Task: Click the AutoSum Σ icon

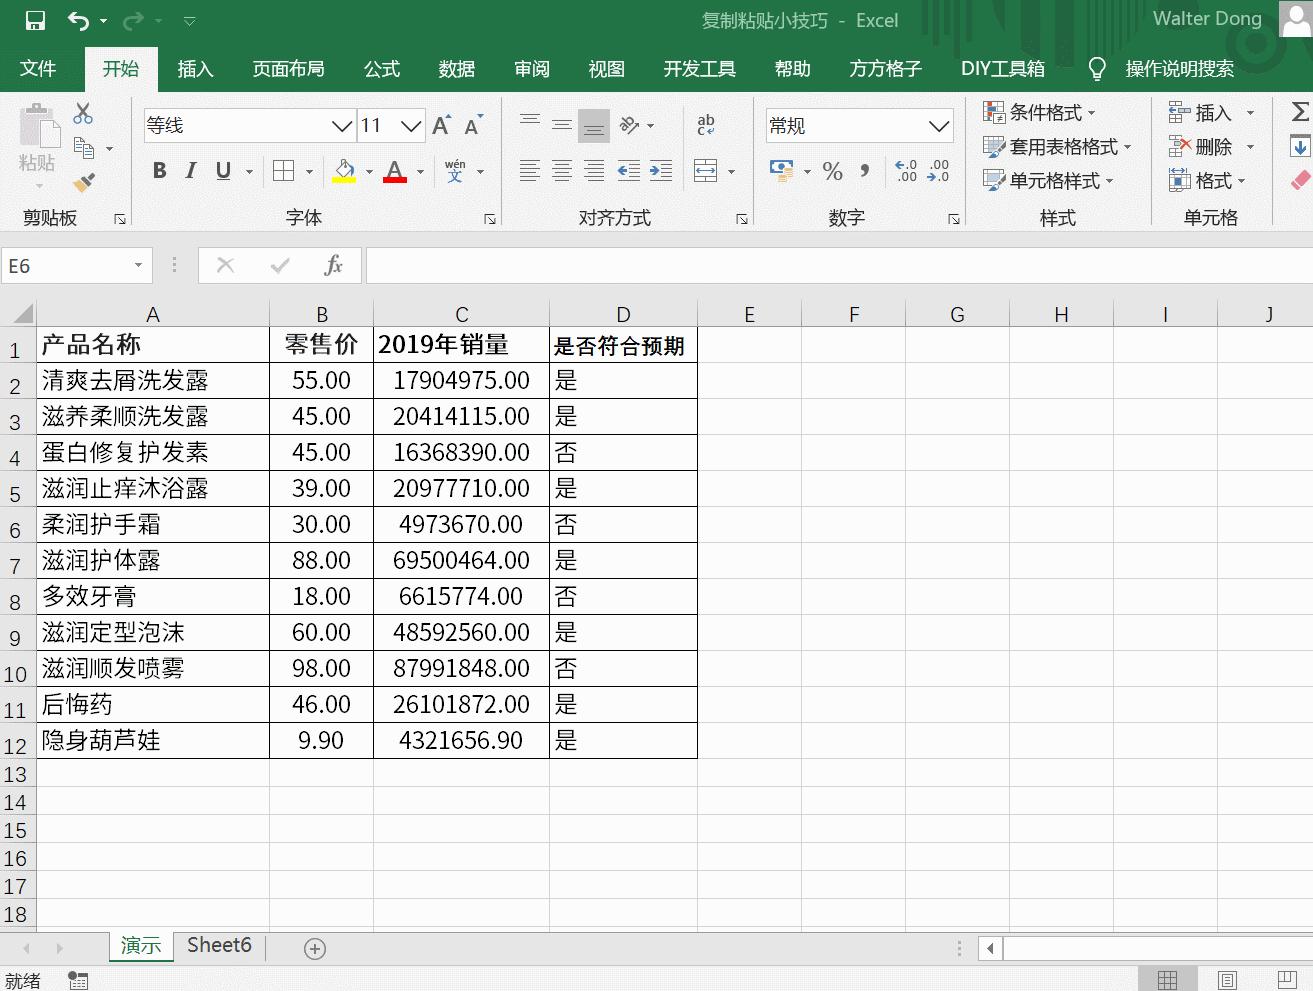Action: 1299,113
